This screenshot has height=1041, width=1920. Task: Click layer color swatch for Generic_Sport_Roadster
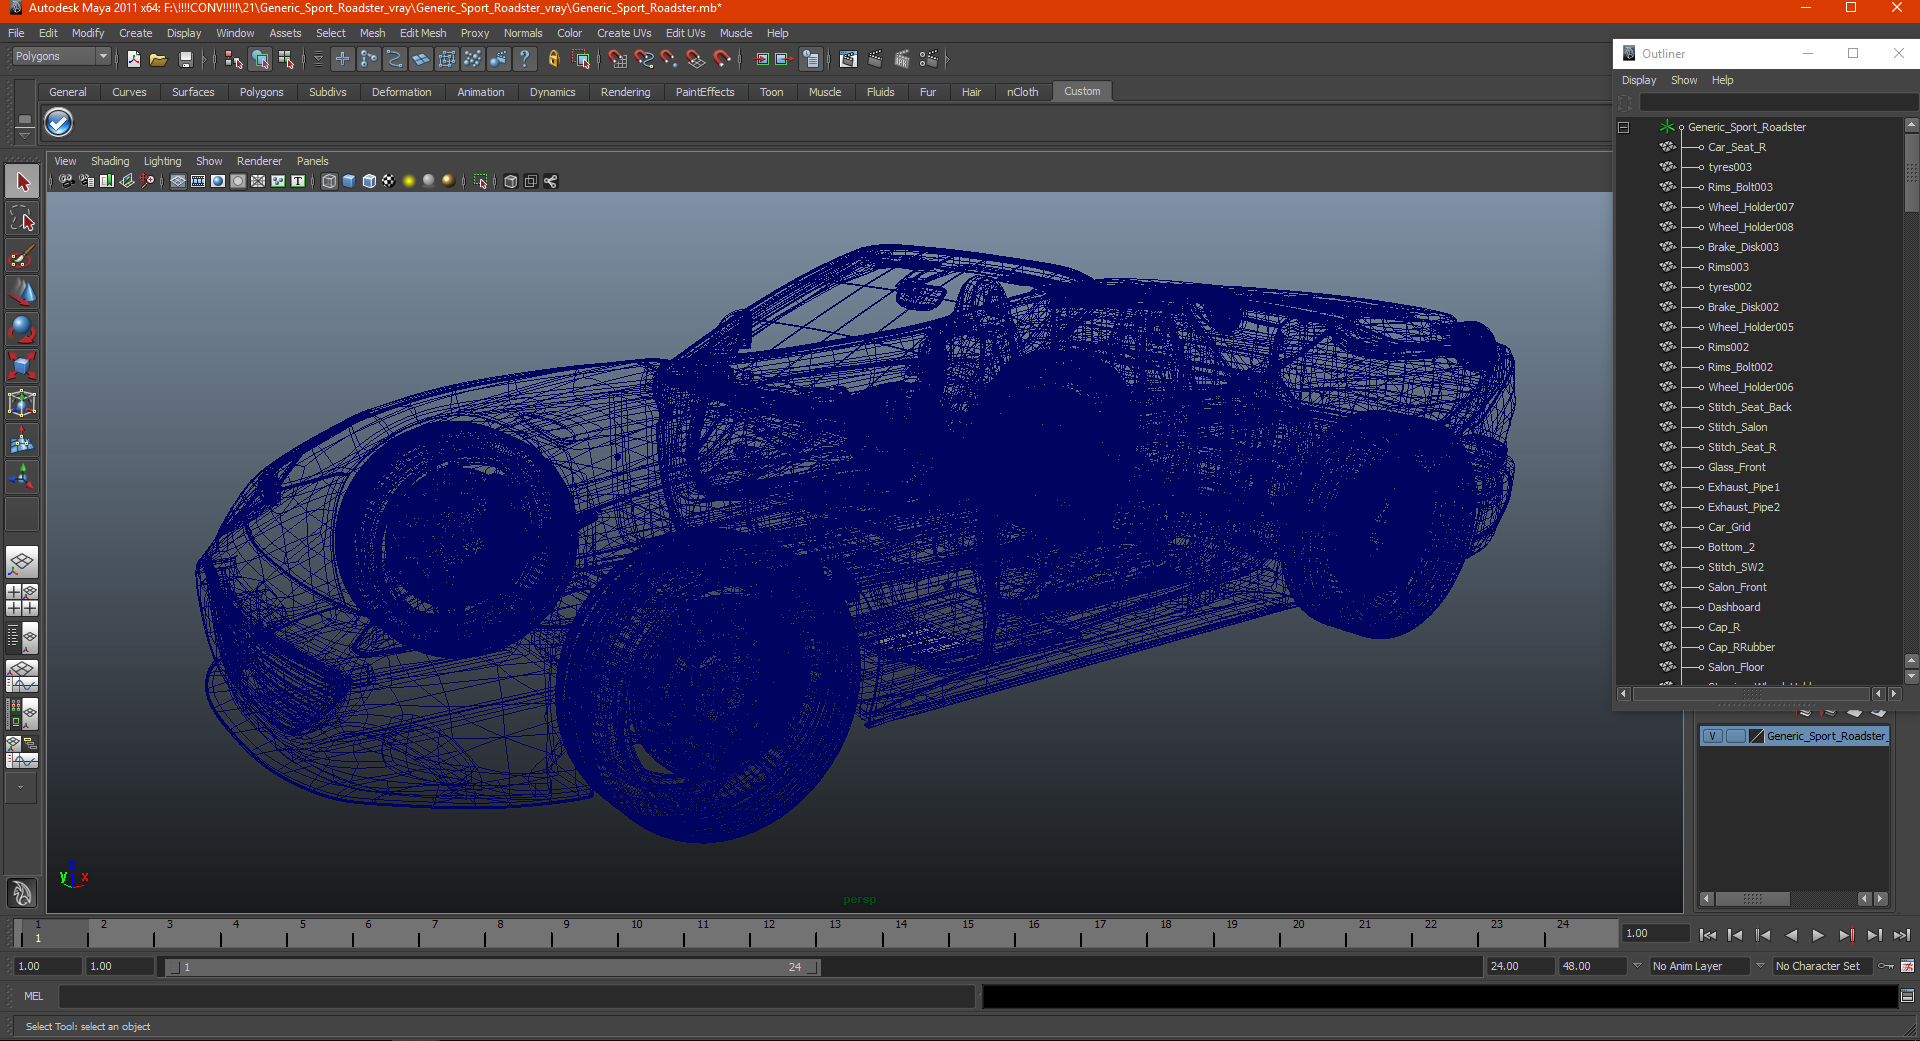(1757, 736)
